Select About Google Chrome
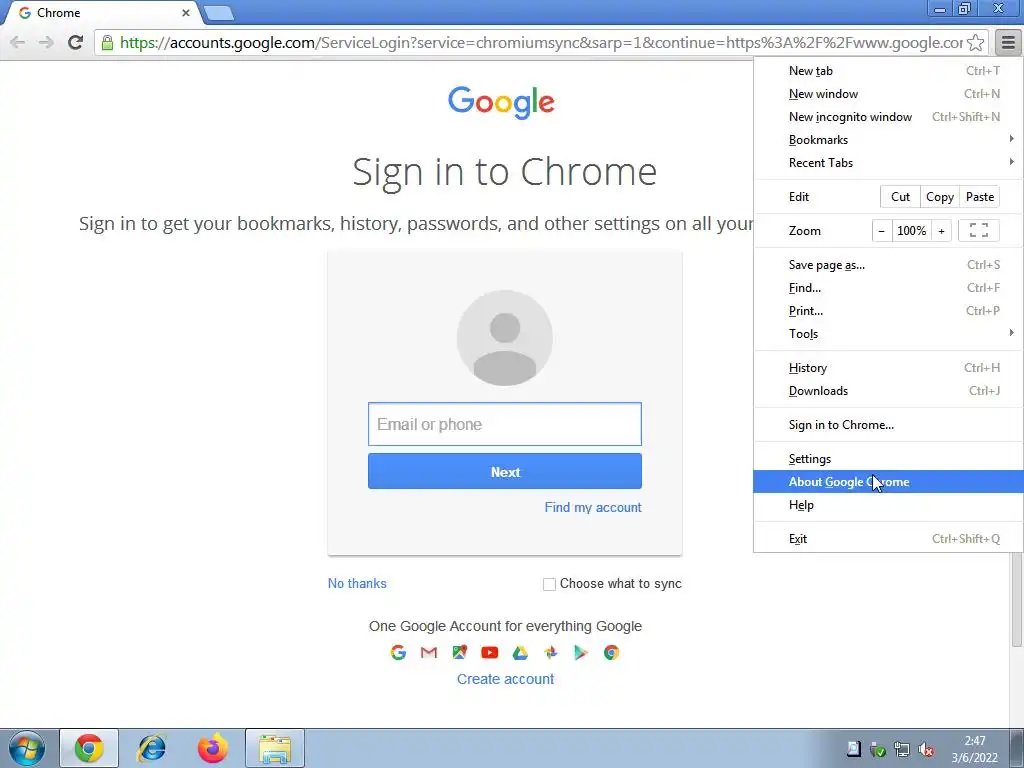 click(888, 482)
